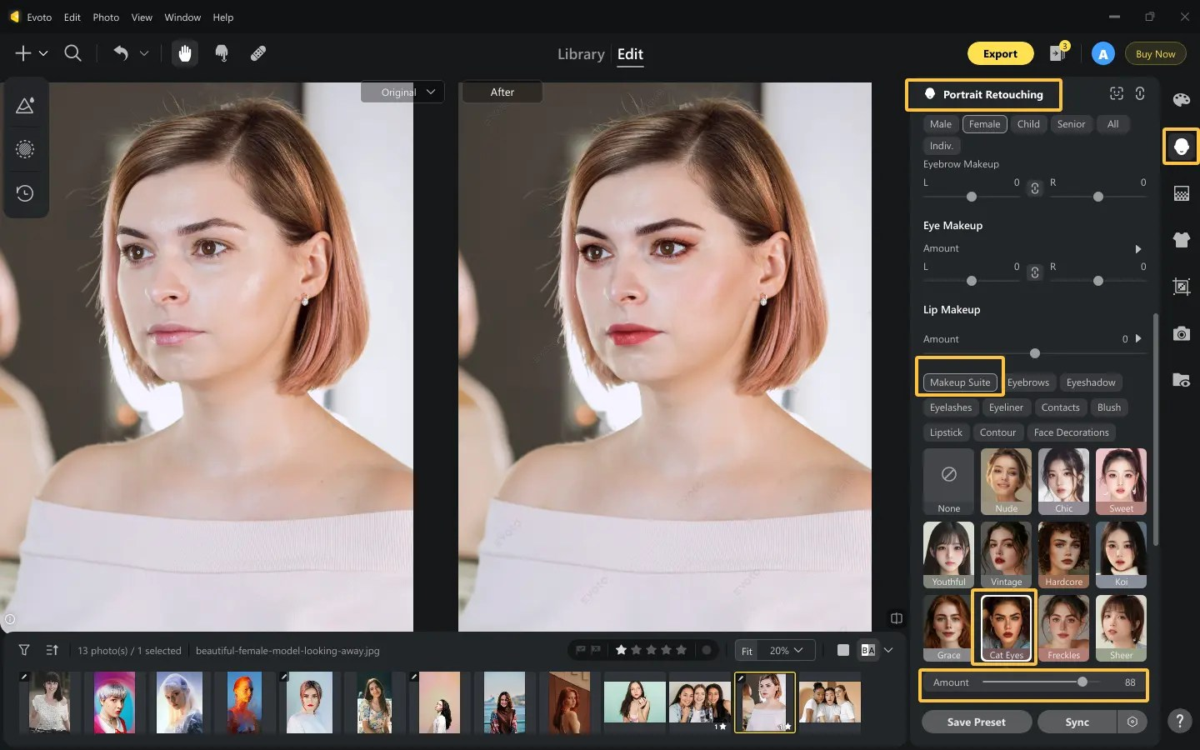This screenshot has width=1200, height=750.
Task: Select the healing bandage tool
Action: 257,54
